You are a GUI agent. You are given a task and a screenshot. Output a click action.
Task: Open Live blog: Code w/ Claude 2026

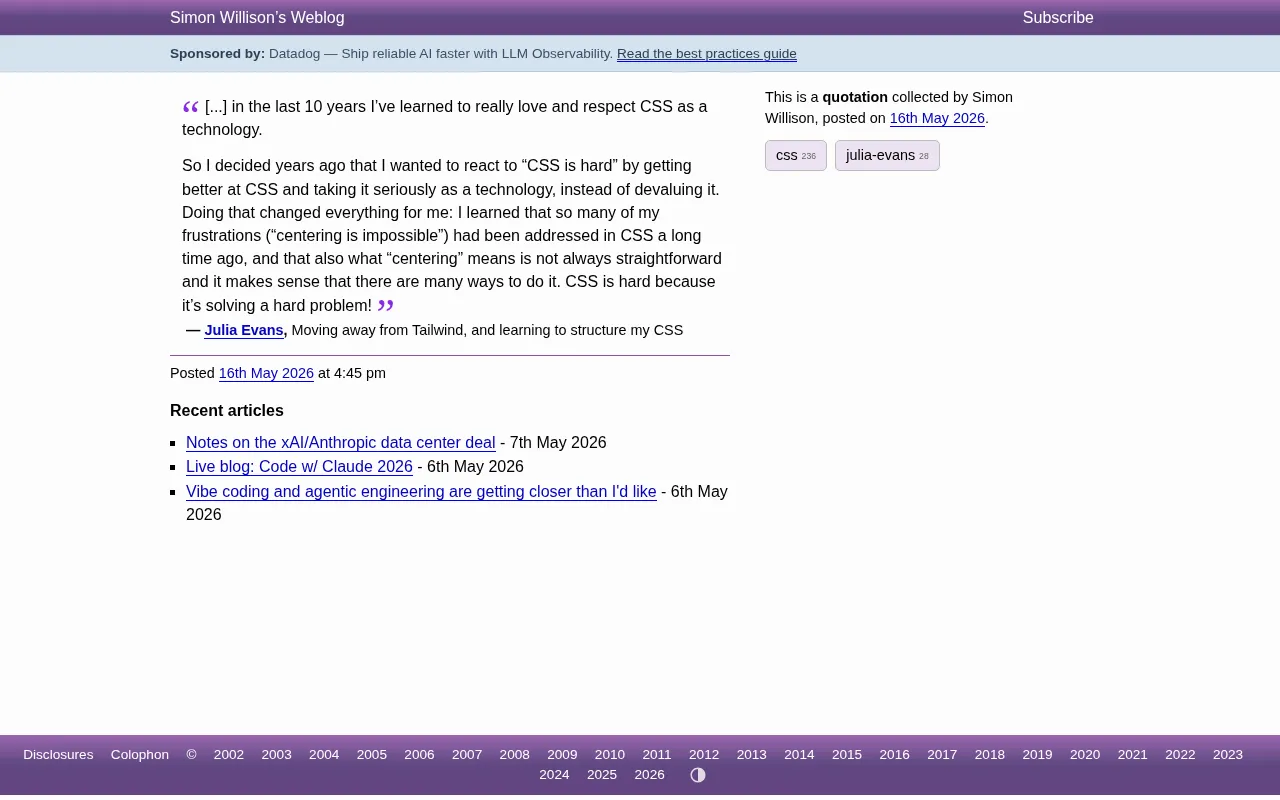point(299,467)
